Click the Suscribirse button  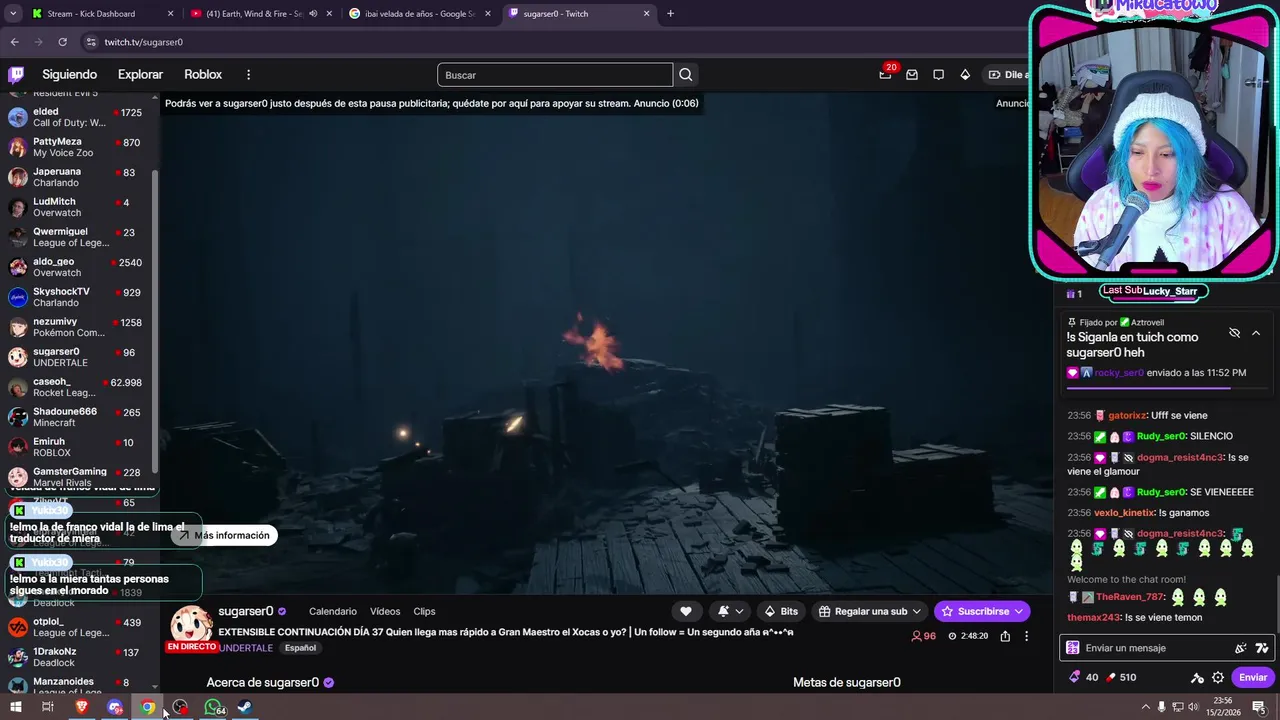982,611
